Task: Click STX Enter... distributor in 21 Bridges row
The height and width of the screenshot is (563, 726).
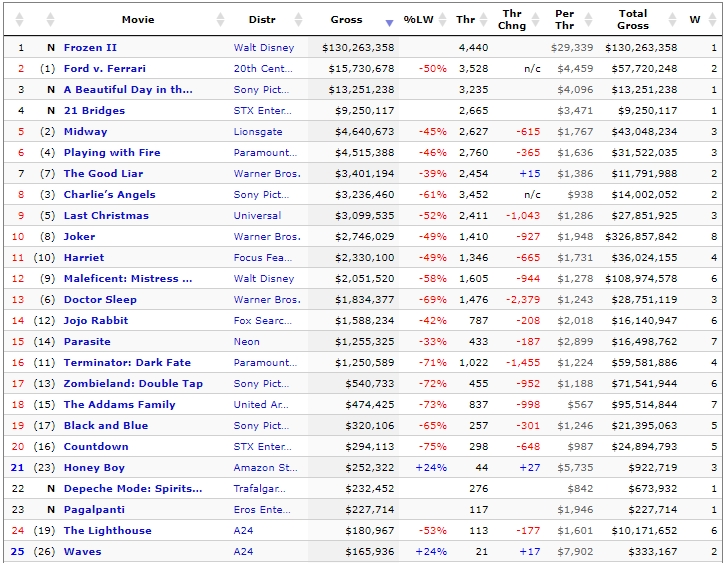Action: tap(263, 110)
